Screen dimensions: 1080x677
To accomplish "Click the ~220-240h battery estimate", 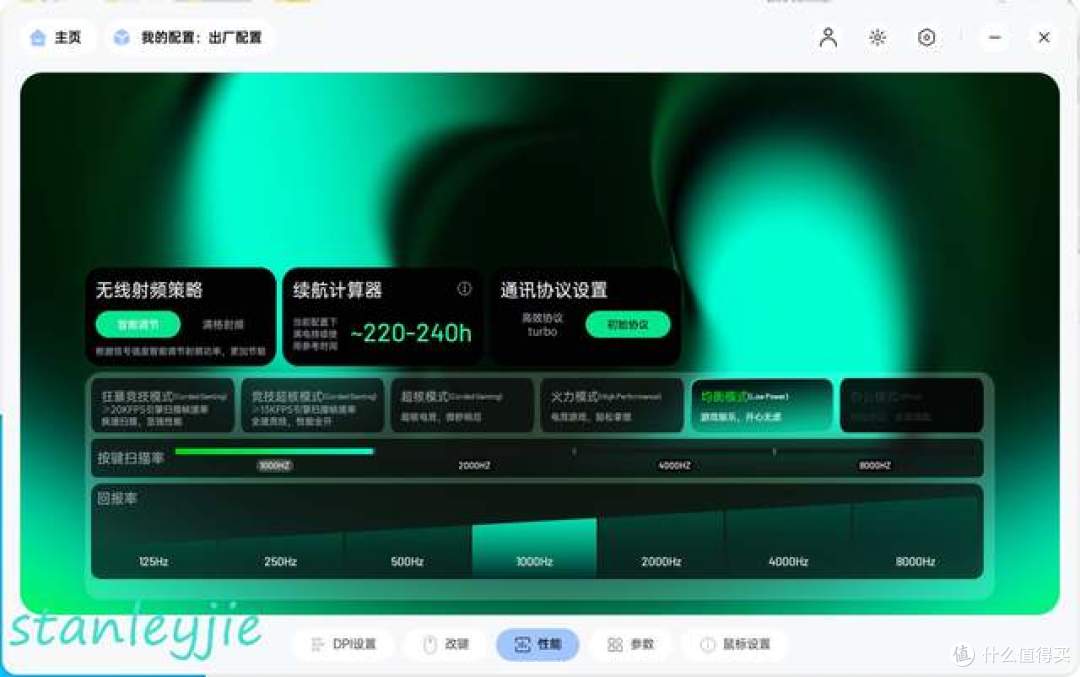I will (411, 333).
